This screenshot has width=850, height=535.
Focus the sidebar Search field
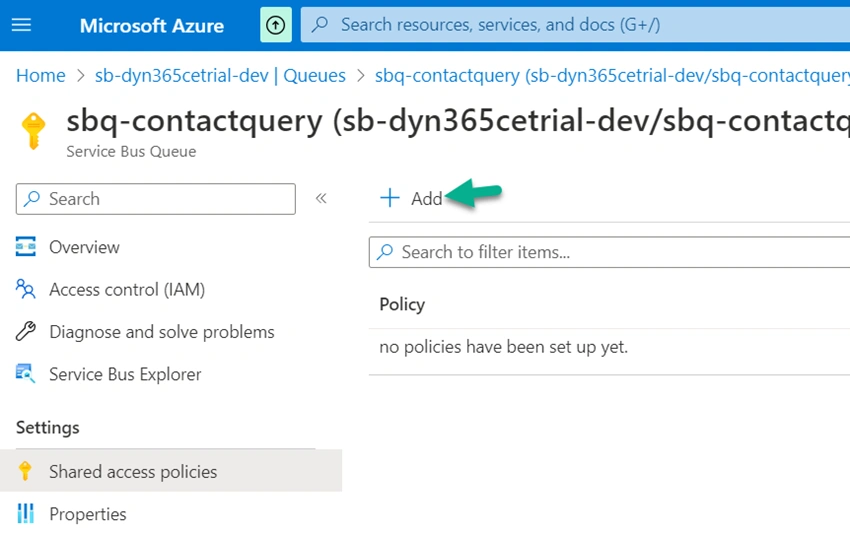coord(156,199)
